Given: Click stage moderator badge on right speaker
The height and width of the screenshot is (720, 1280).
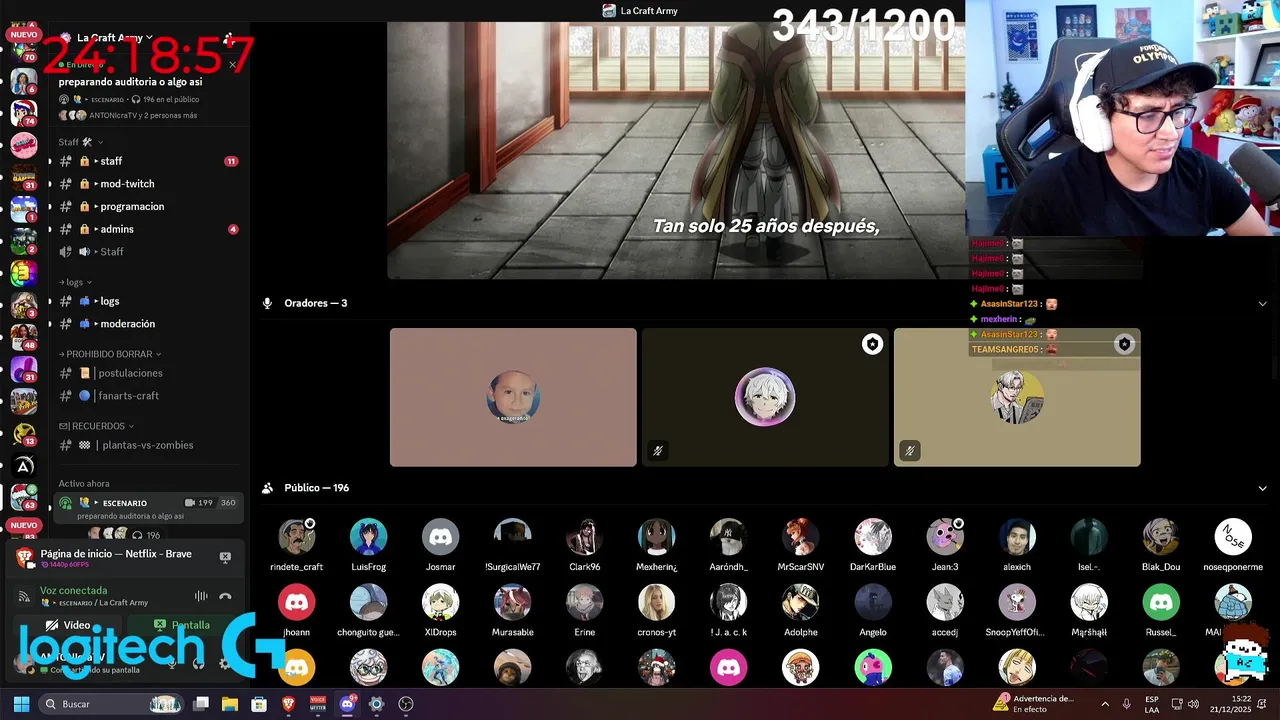Looking at the screenshot, I should (x=1124, y=344).
